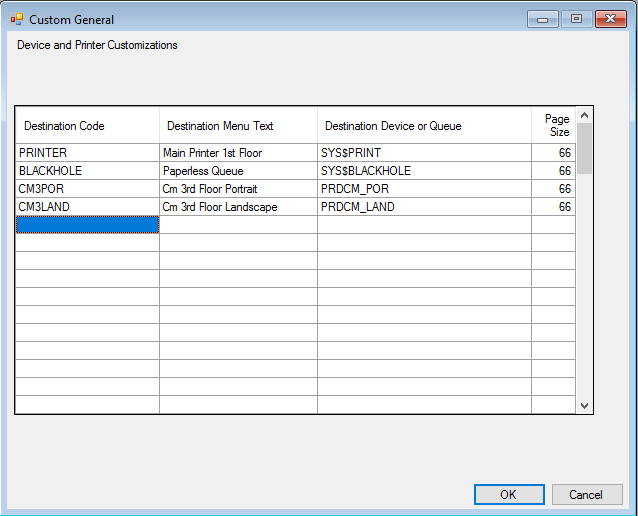The image size is (638, 516).
Task: Confirm changes with the OK button
Action: [509, 494]
